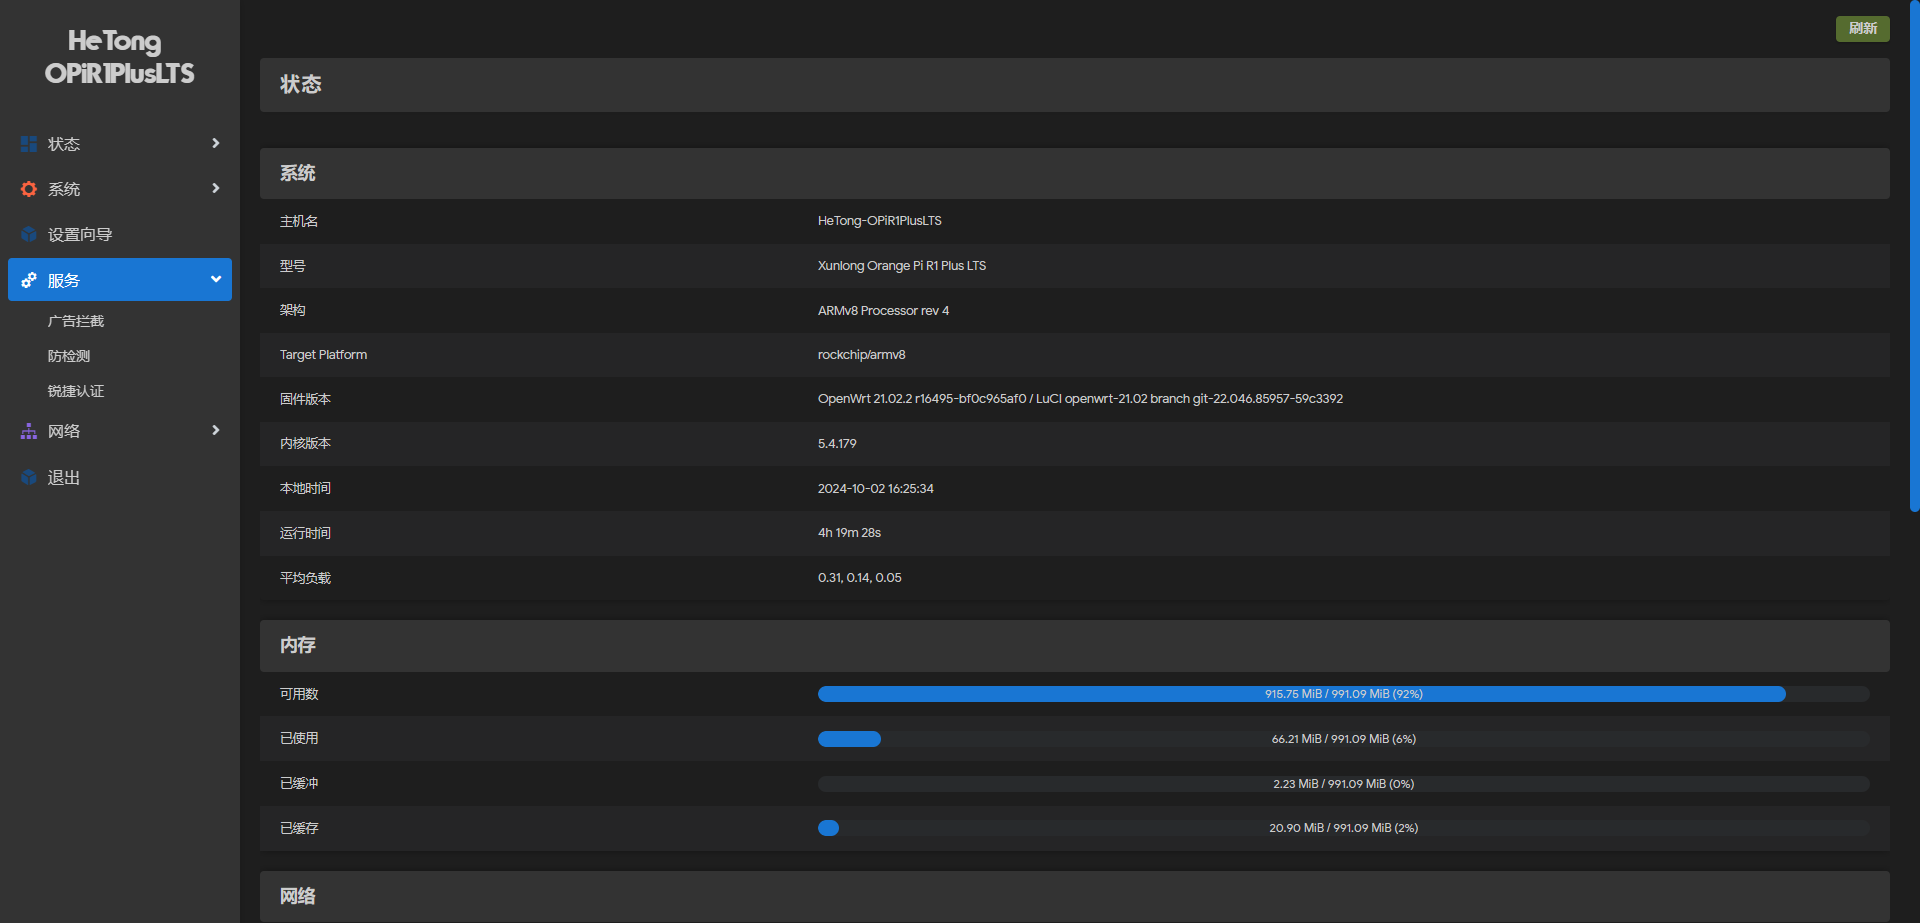Expand the 系统 menu chevron
Screen dimensions: 1920x923
tap(215, 189)
